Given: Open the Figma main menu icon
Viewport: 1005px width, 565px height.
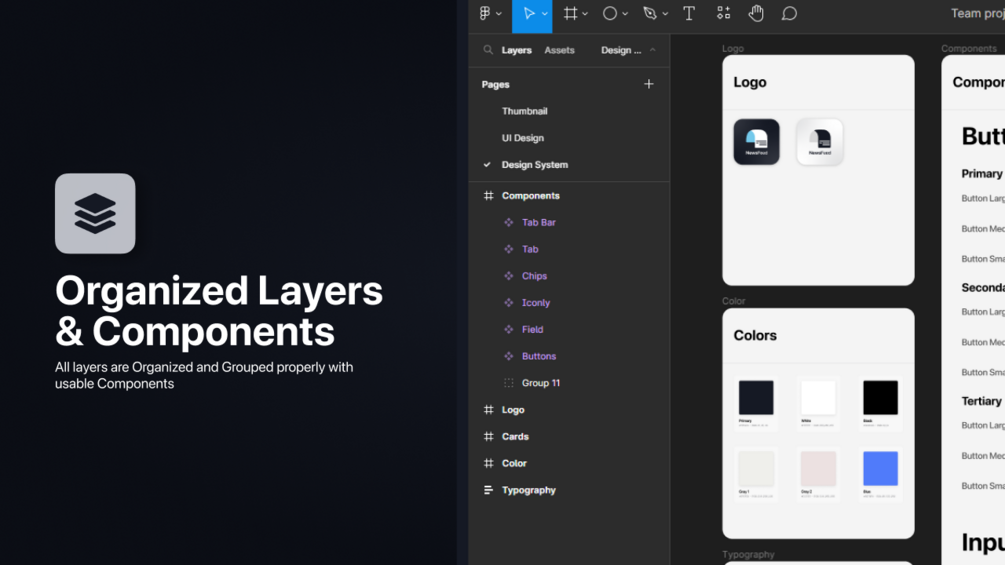Looking at the screenshot, I should (485, 13).
